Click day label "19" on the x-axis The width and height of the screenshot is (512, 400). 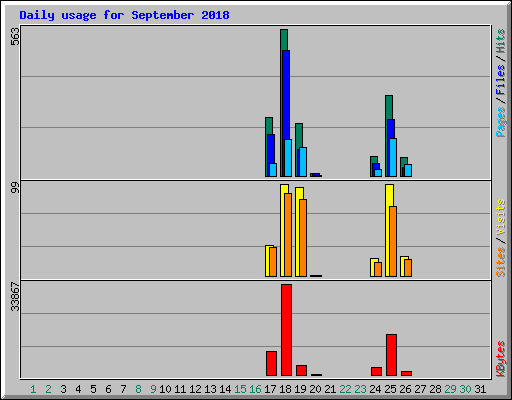(300, 389)
